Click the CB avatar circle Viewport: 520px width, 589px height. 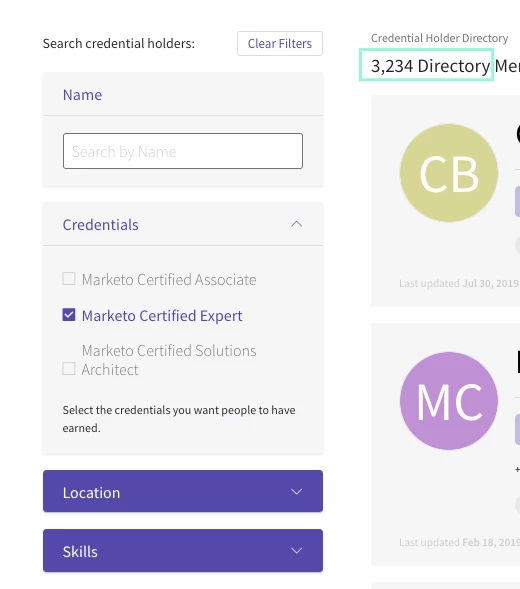(x=449, y=173)
